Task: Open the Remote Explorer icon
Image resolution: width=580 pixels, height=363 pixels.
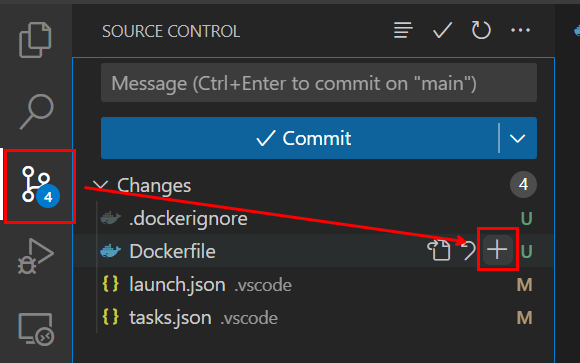Action: point(36,329)
